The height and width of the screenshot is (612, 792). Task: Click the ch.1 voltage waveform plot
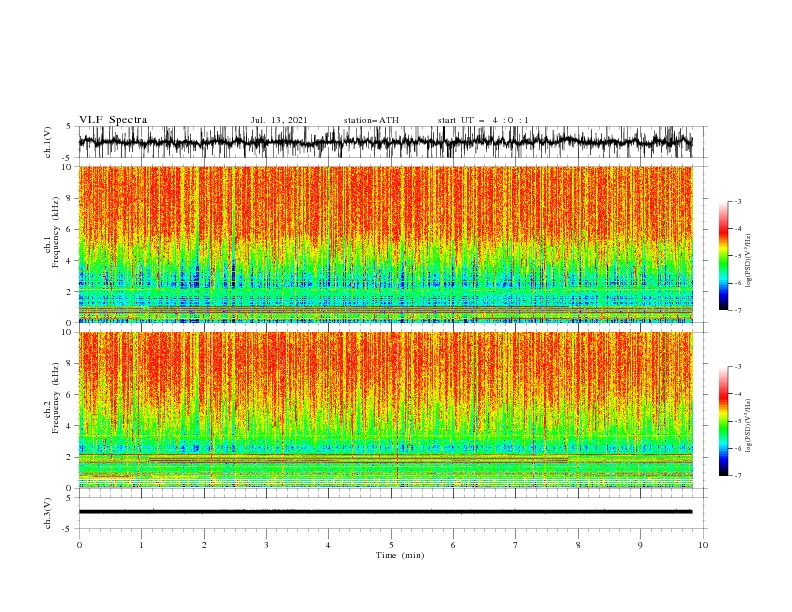385,142
